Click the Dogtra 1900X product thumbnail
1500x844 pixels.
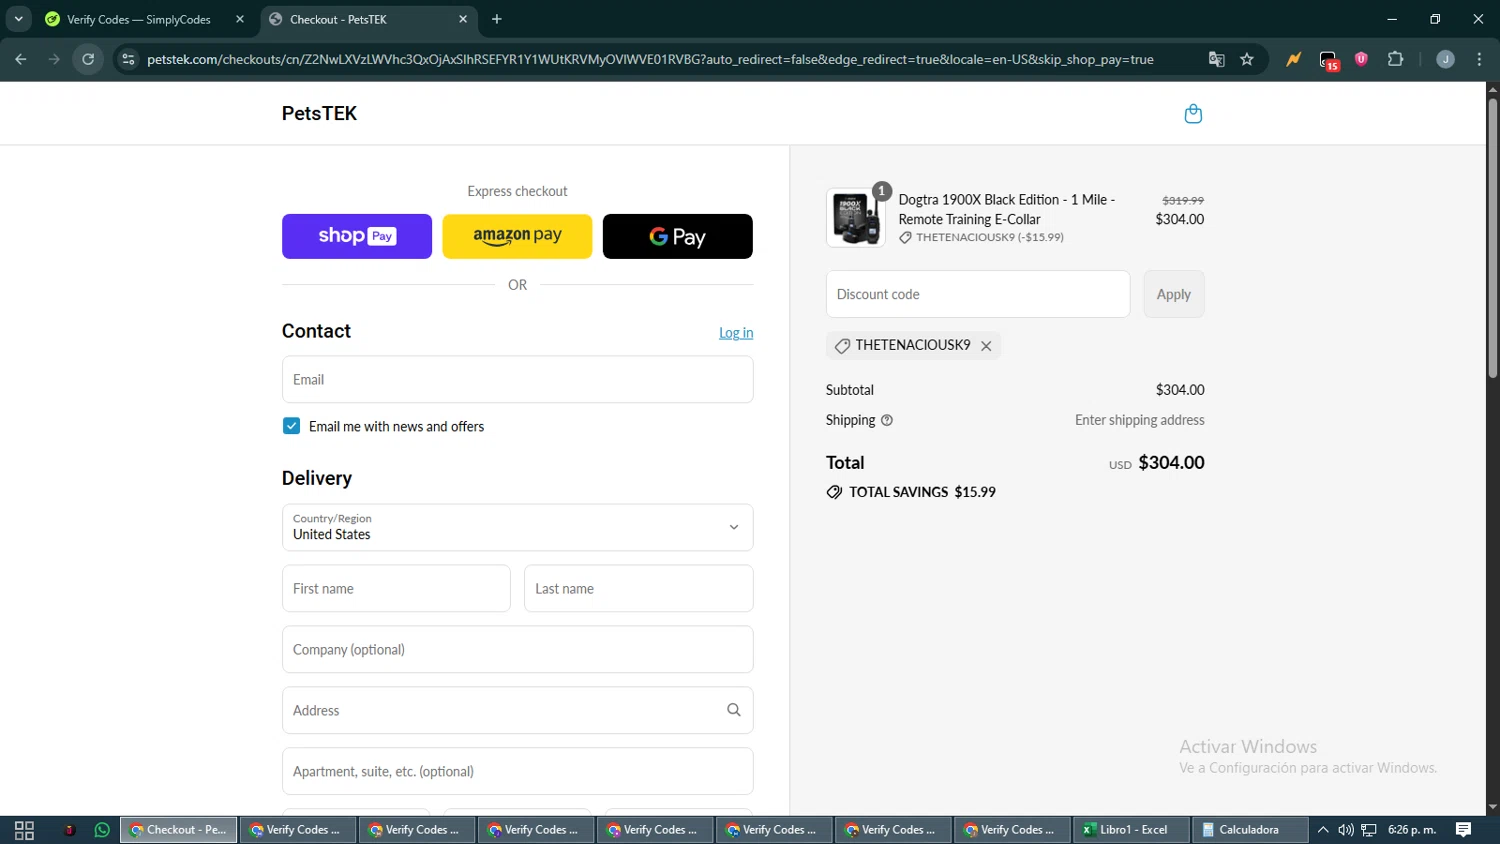click(856, 217)
